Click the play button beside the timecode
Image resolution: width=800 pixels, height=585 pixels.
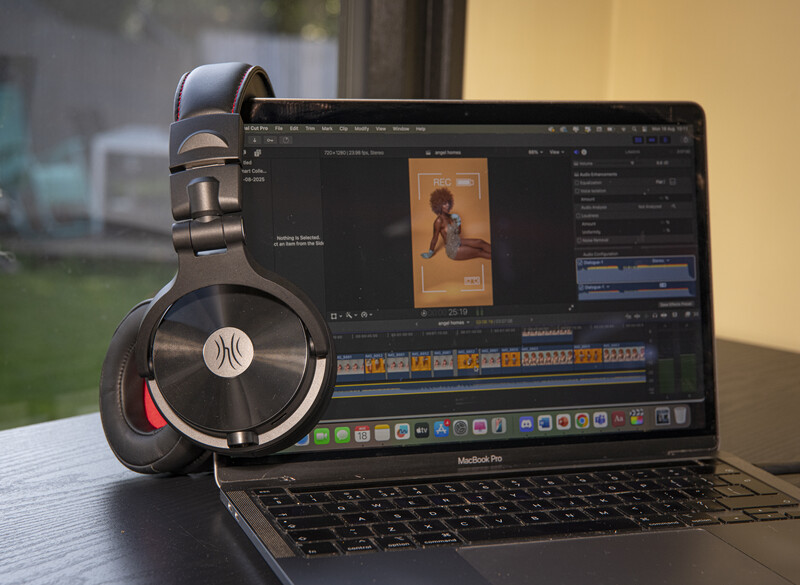(x=424, y=313)
